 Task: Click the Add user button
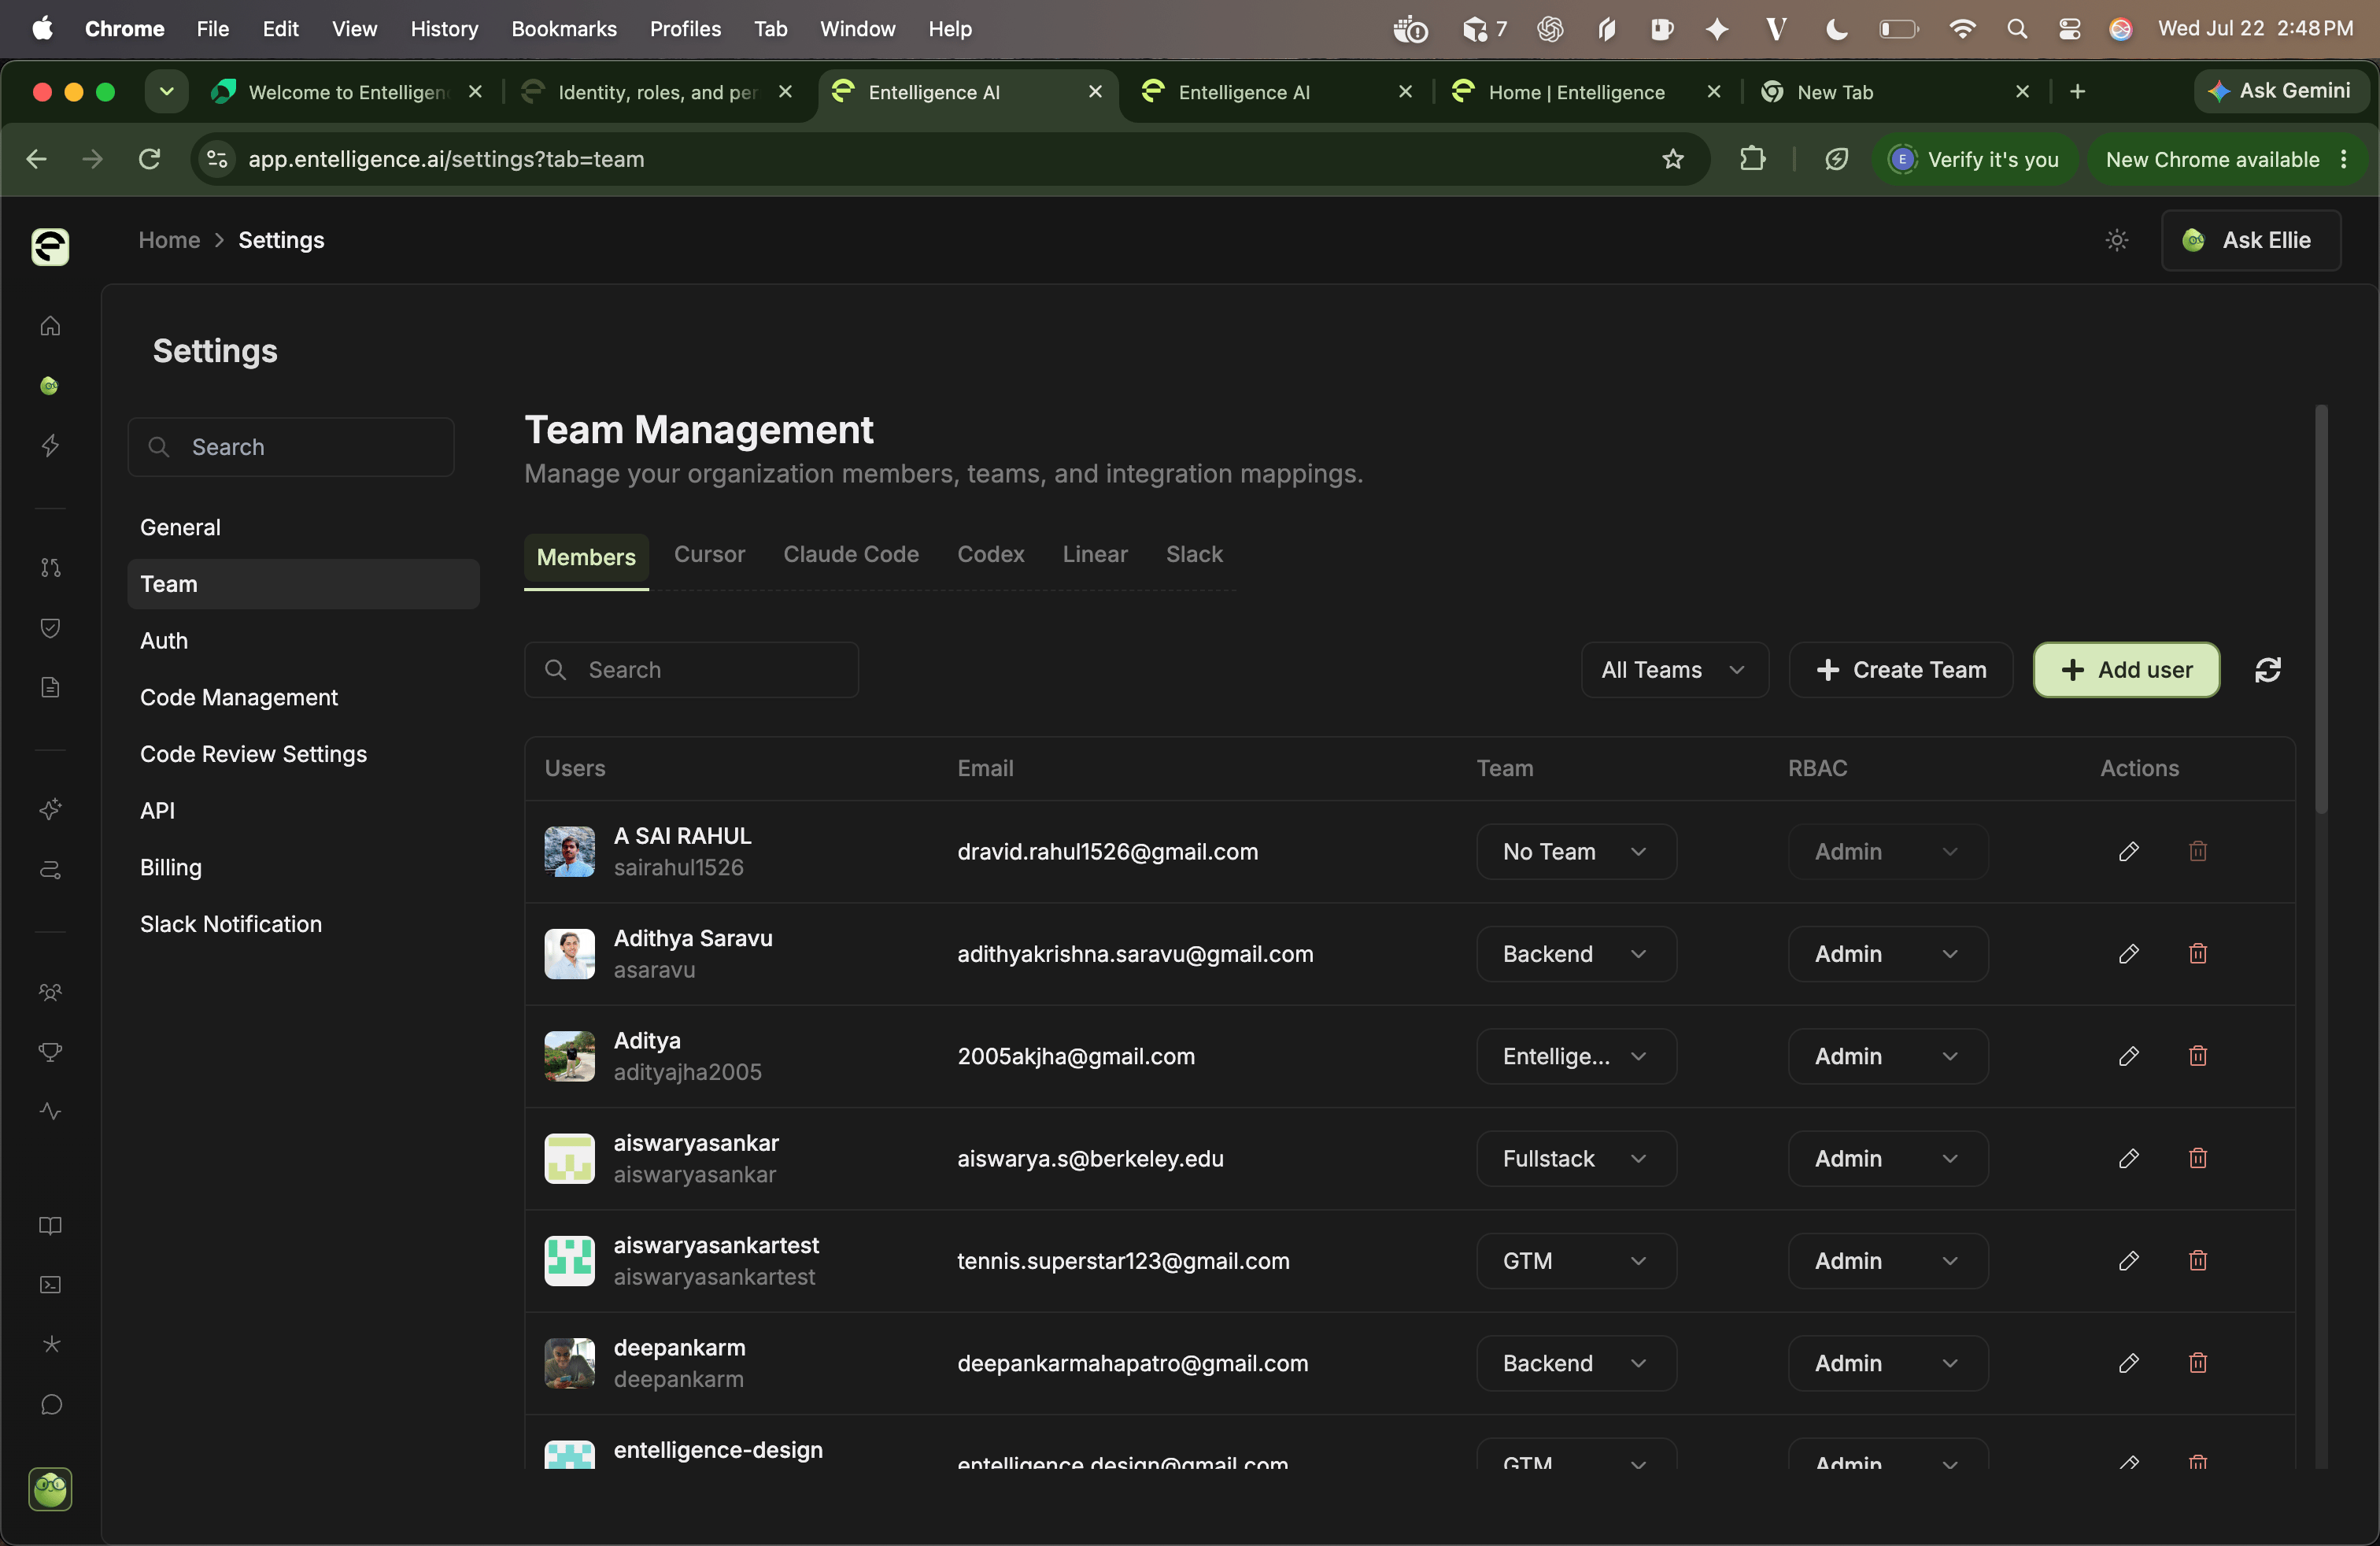[2126, 670]
